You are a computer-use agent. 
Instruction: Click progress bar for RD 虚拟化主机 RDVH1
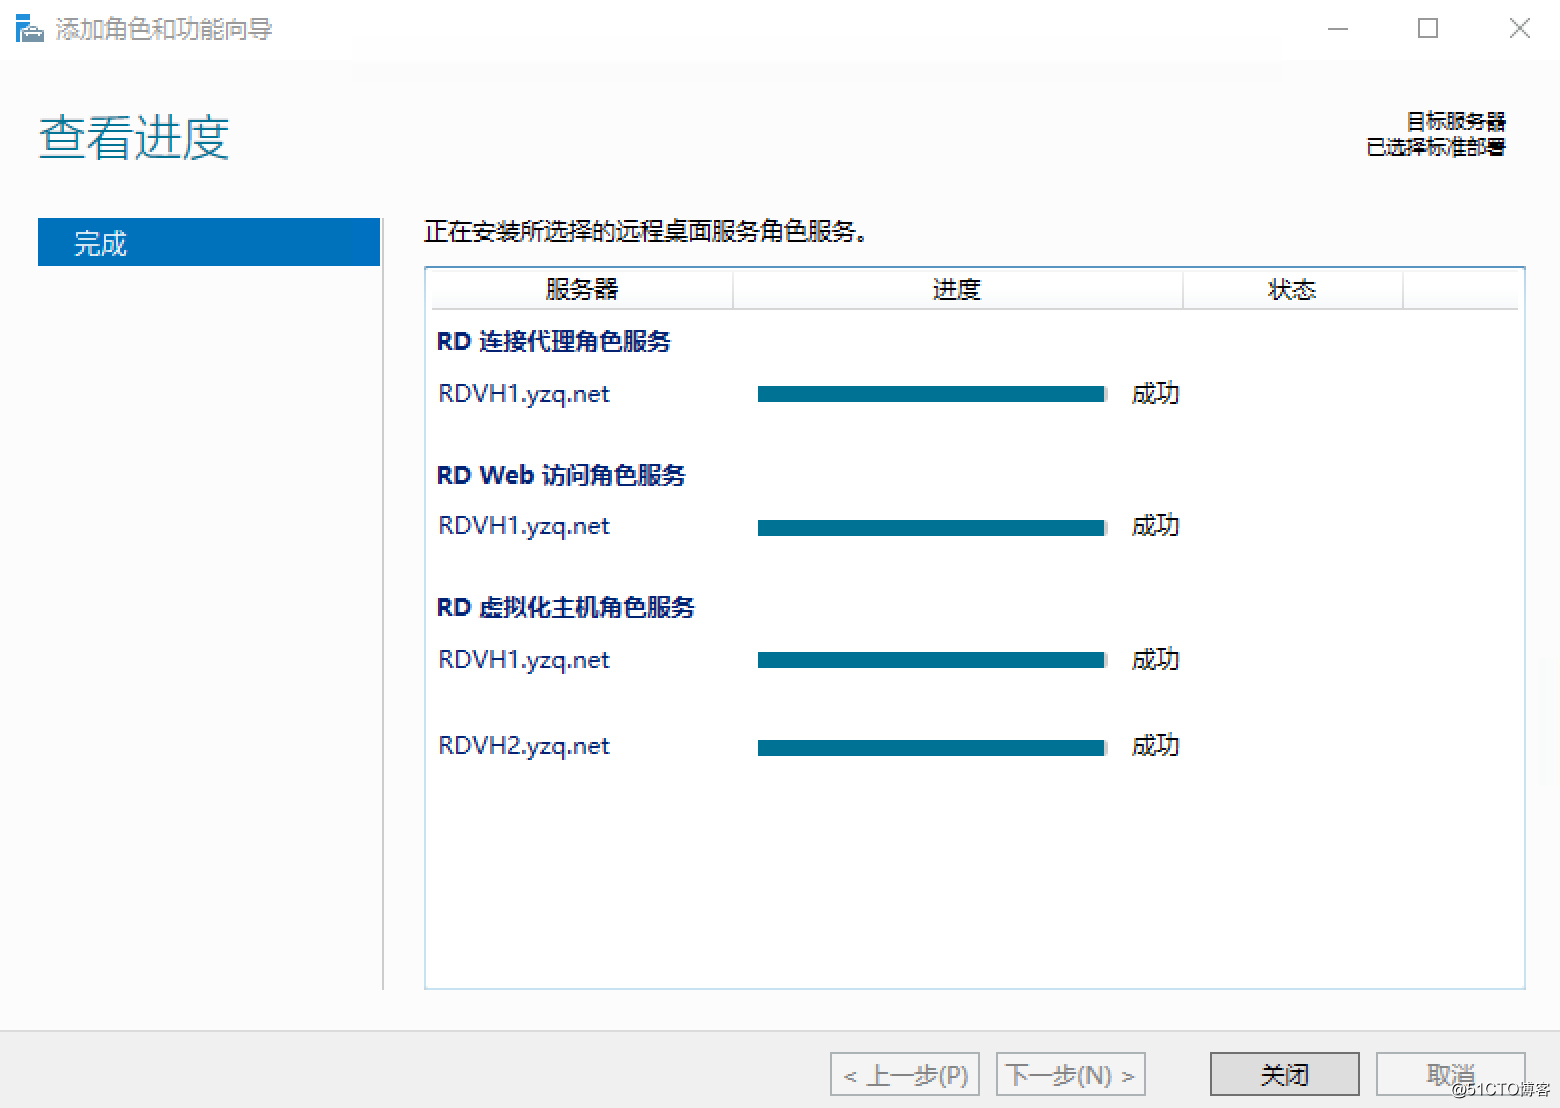(932, 660)
